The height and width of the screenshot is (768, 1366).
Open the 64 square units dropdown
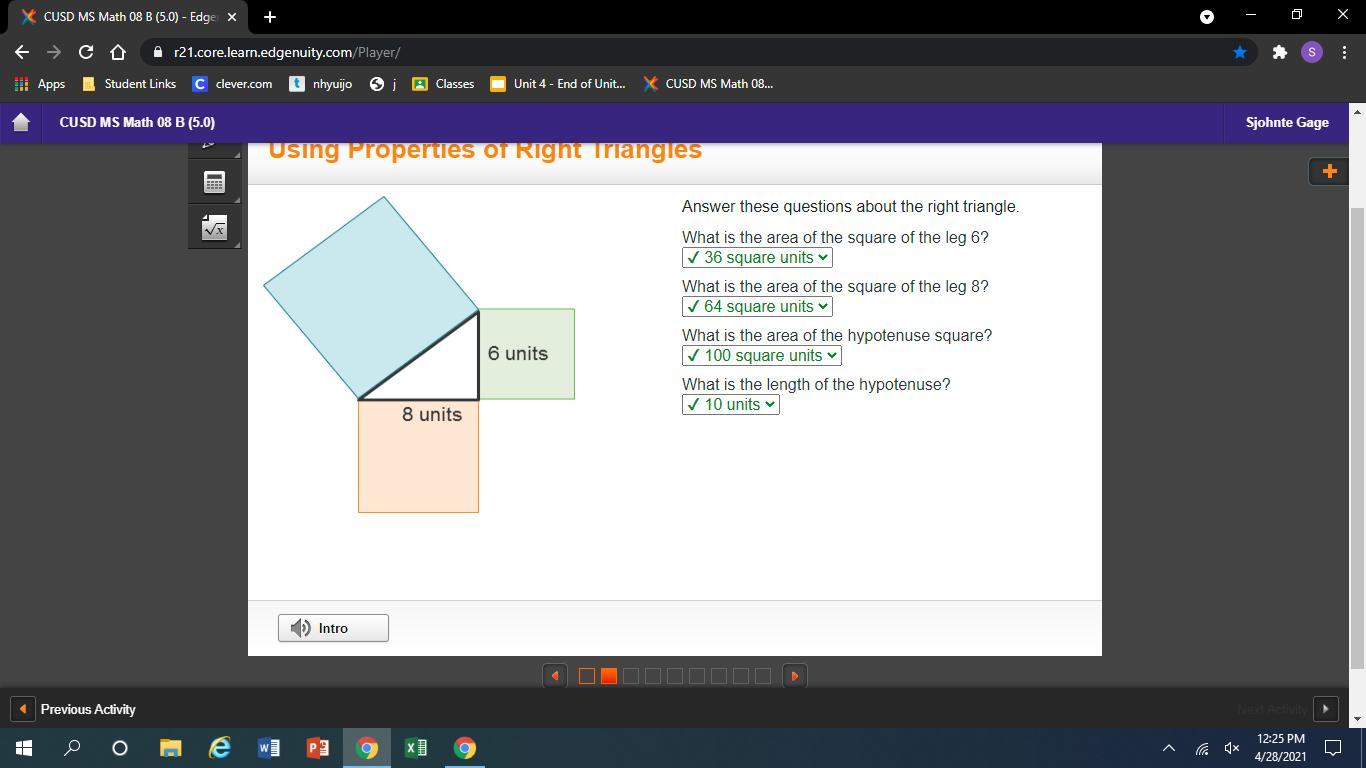pyautogui.click(x=757, y=306)
